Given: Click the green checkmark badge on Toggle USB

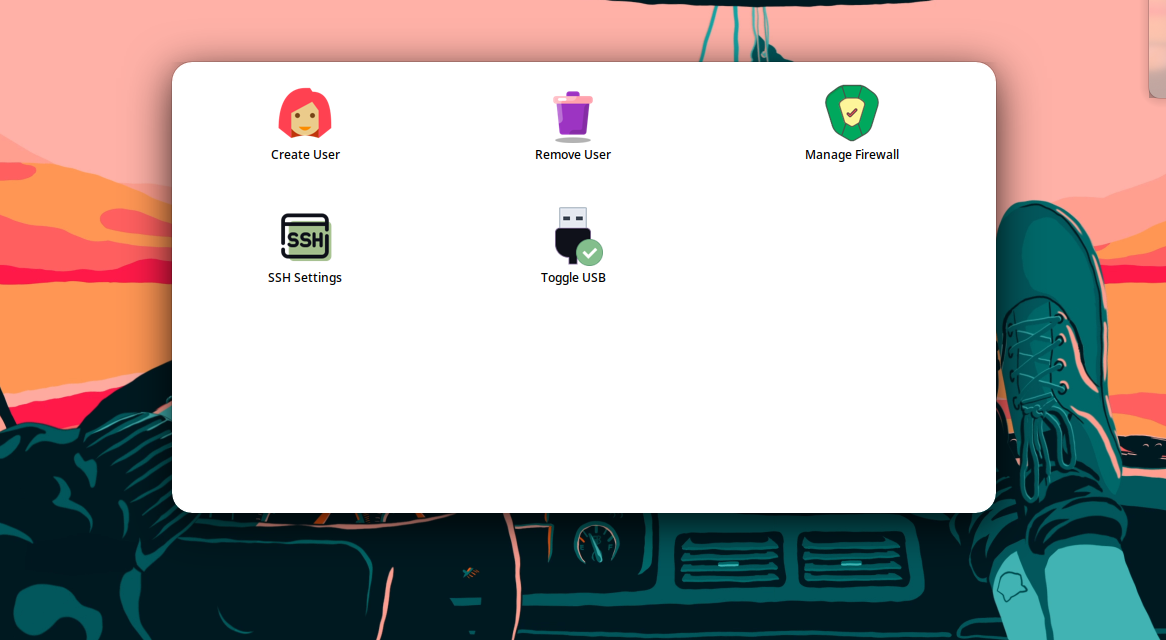Looking at the screenshot, I should (x=587, y=250).
